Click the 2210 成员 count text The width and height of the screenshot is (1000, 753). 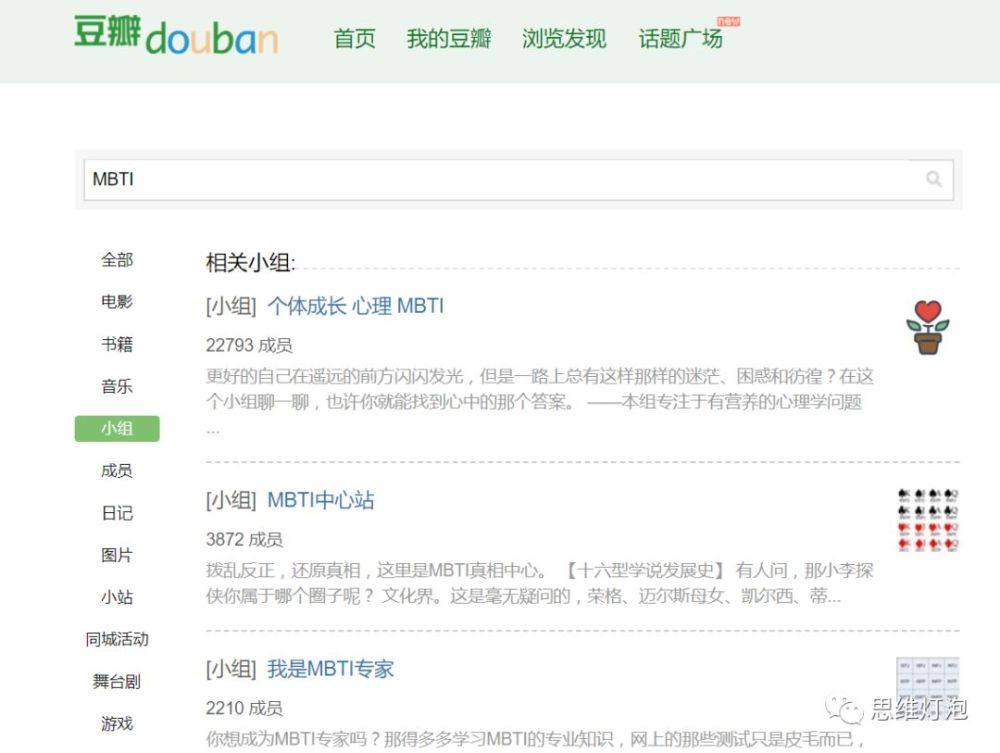point(244,708)
